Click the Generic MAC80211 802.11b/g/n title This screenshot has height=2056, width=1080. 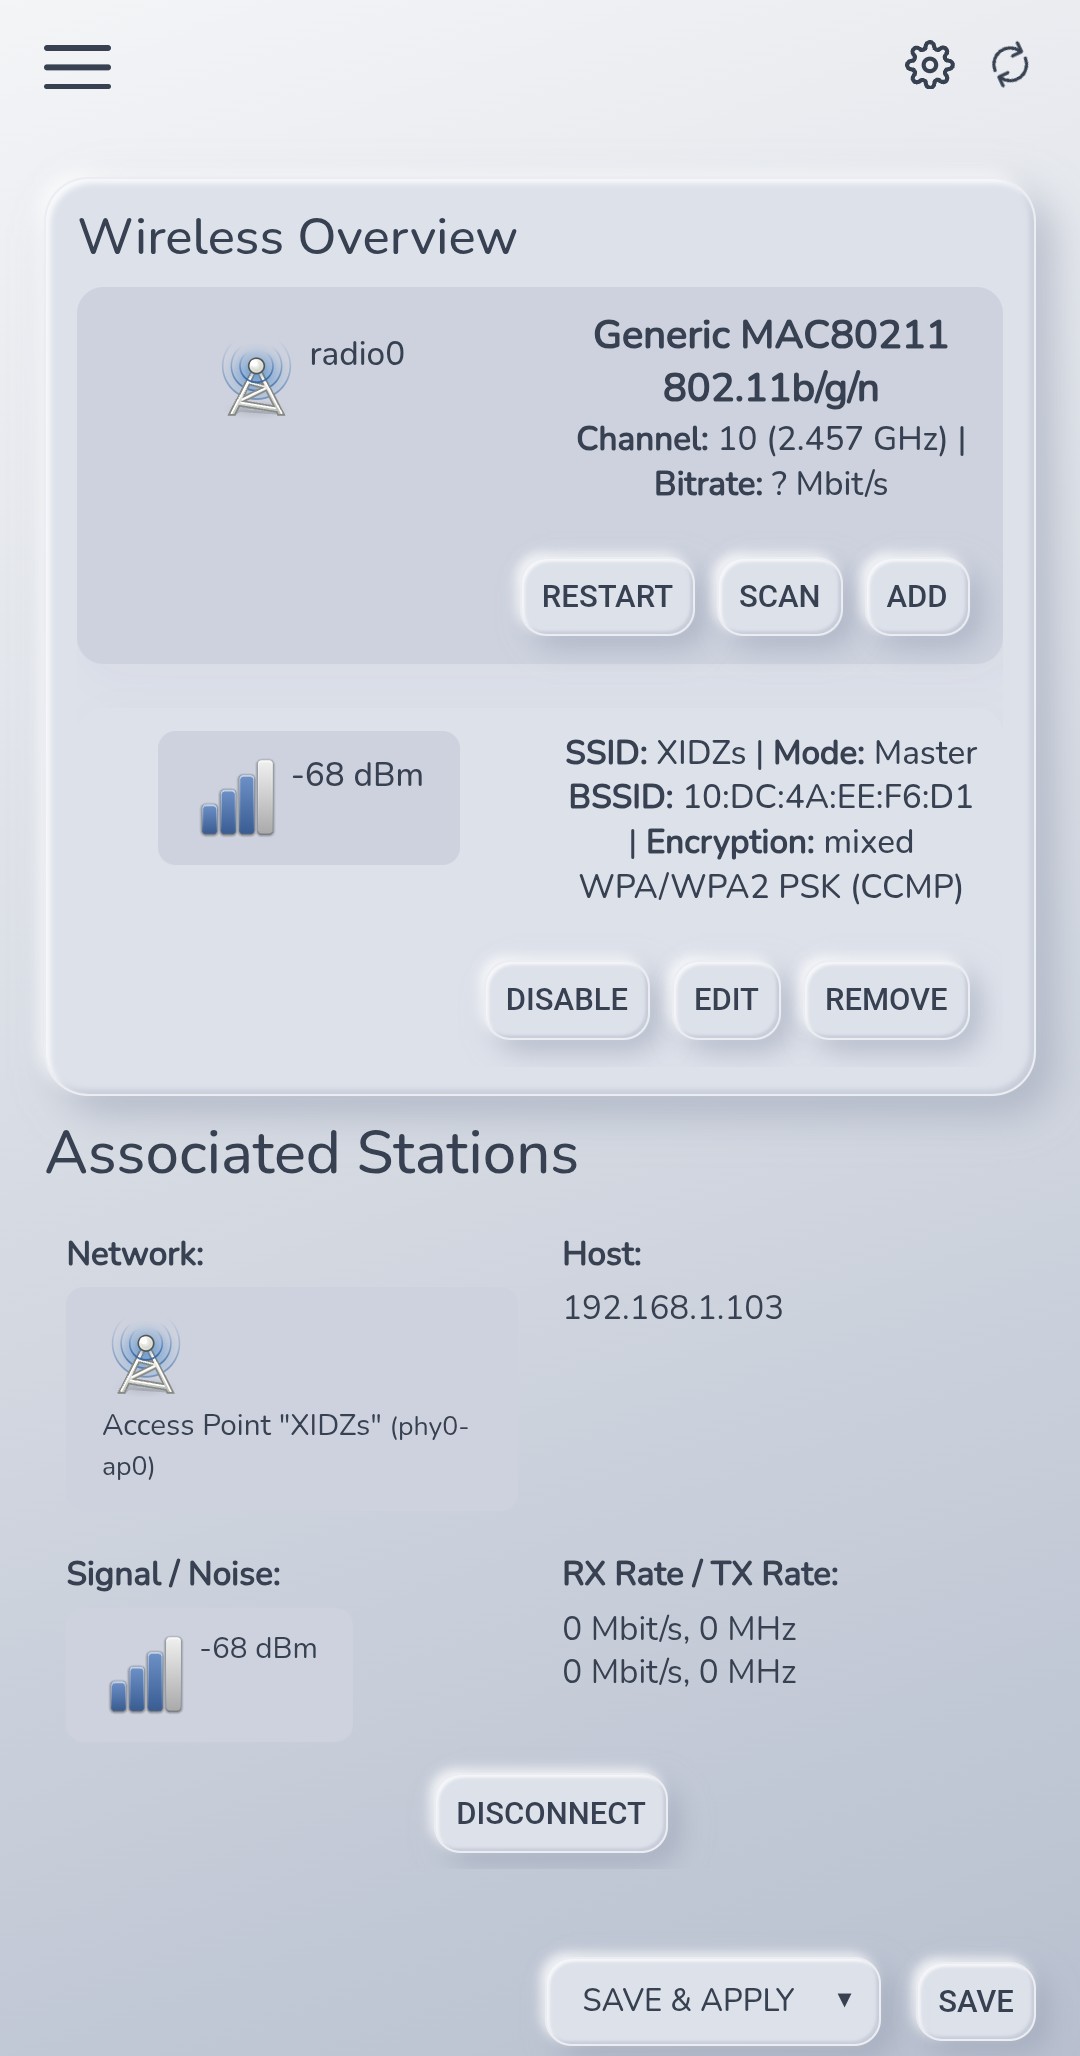[x=771, y=361]
